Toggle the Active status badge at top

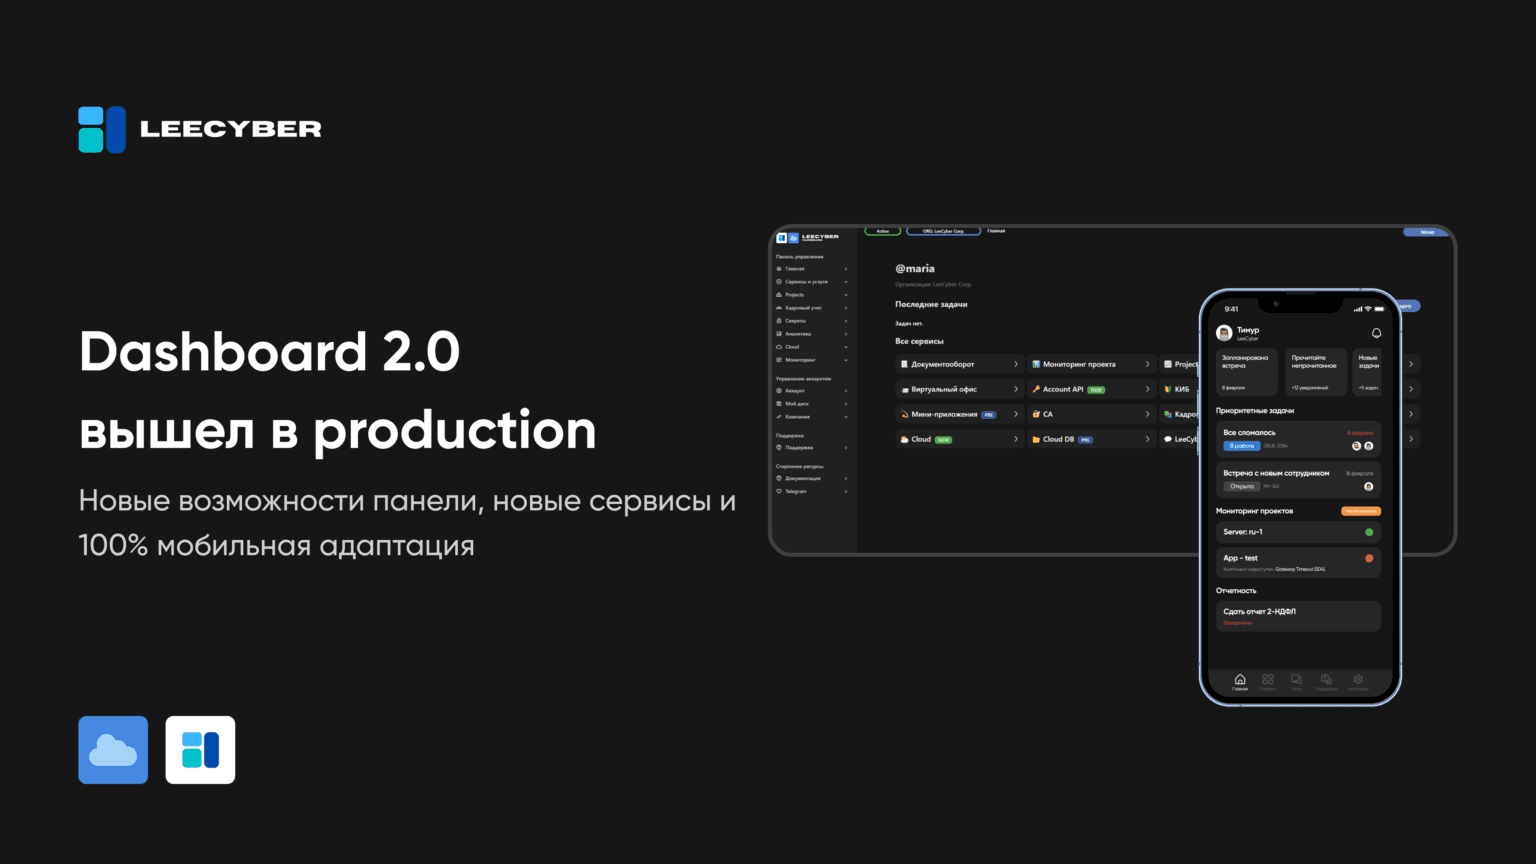[882, 231]
